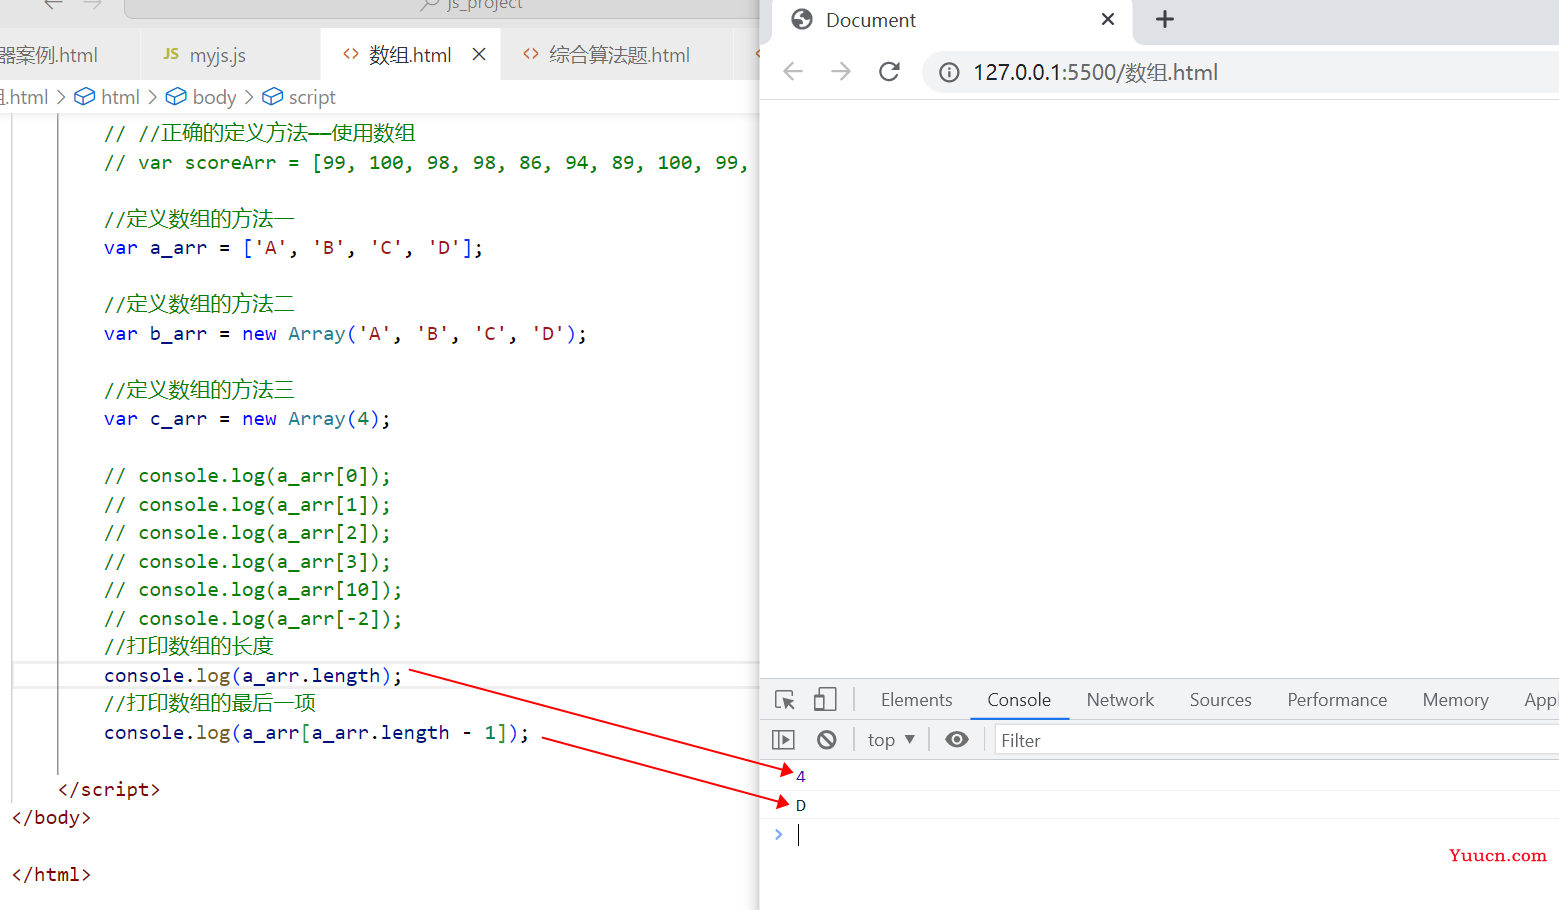Click the var b_arr definition line
Screen dimensions: 1559x910
point(345,334)
